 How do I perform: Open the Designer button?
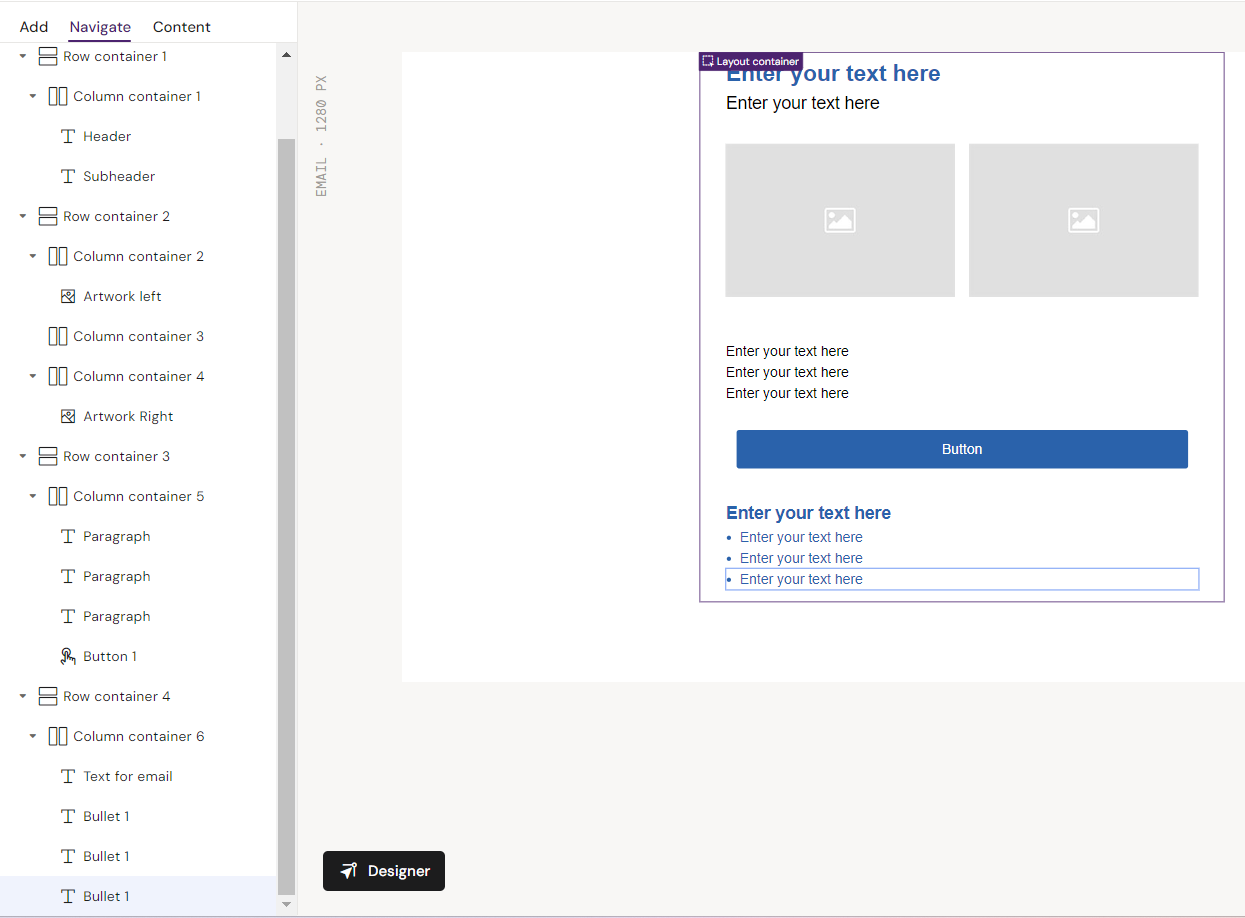coord(384,871)
